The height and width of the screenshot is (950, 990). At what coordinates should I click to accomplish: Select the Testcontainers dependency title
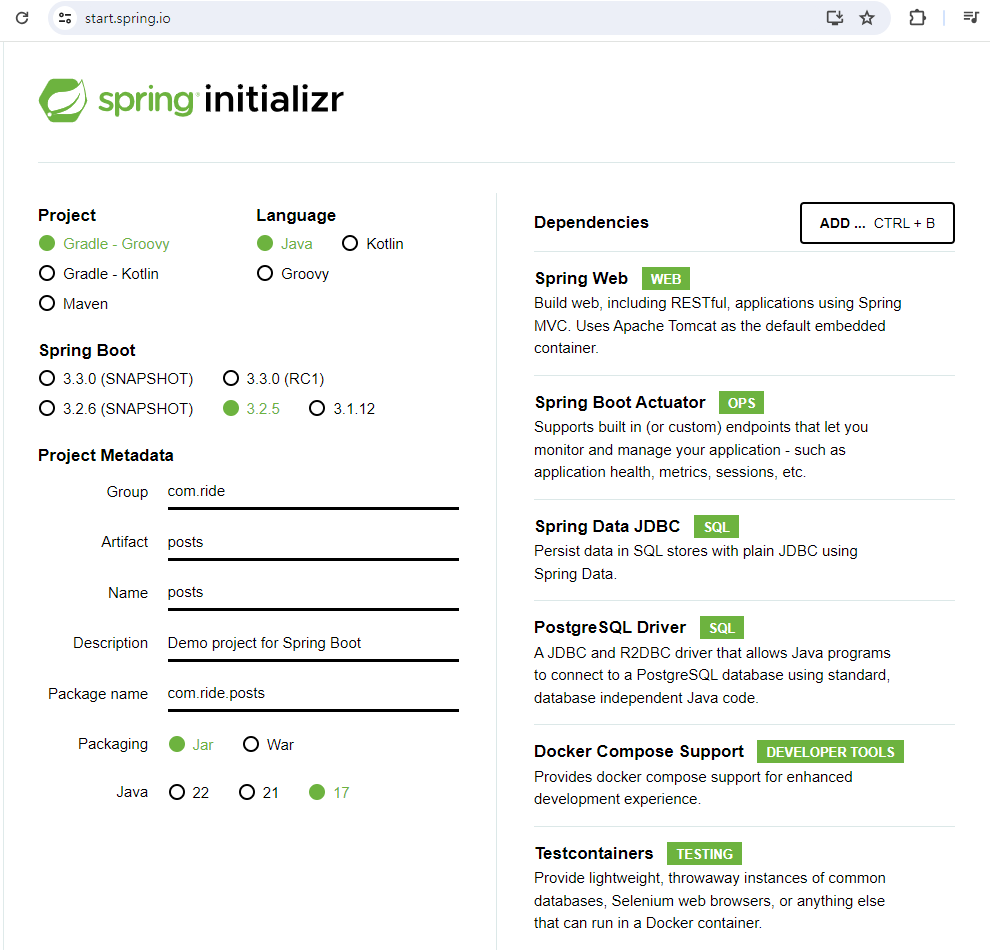point(594,853)
